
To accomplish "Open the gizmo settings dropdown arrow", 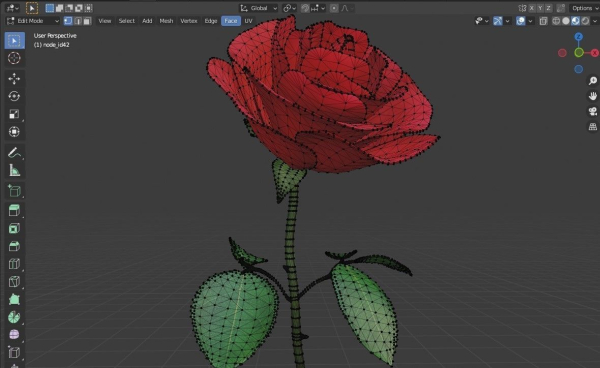I will click(x=507, y=21).
